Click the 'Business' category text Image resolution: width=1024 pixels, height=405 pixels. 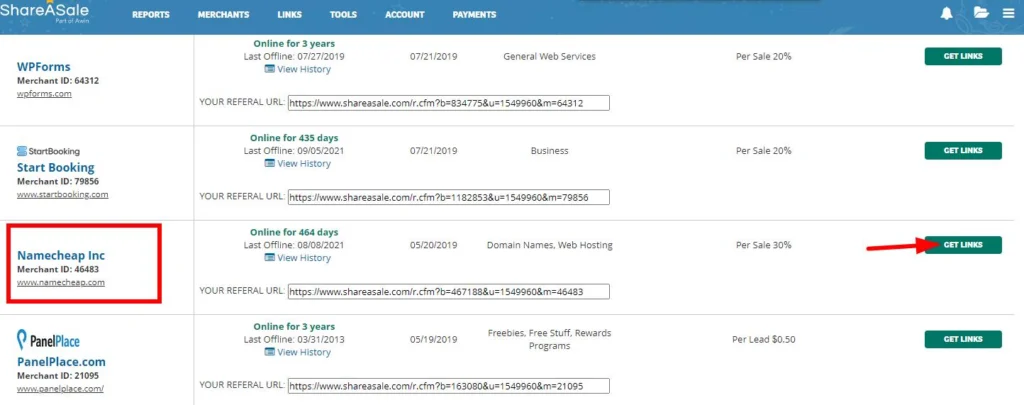point(549,150)
